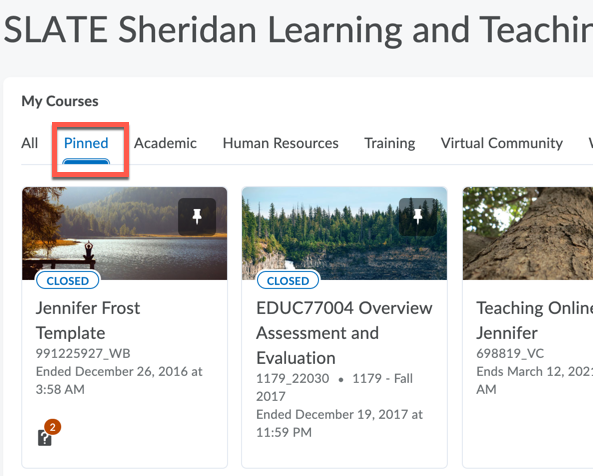The width and height of the screenshot is (593, 476).
Task: Click Ended December 19, 2017 date
Action: tap(339, 423)
